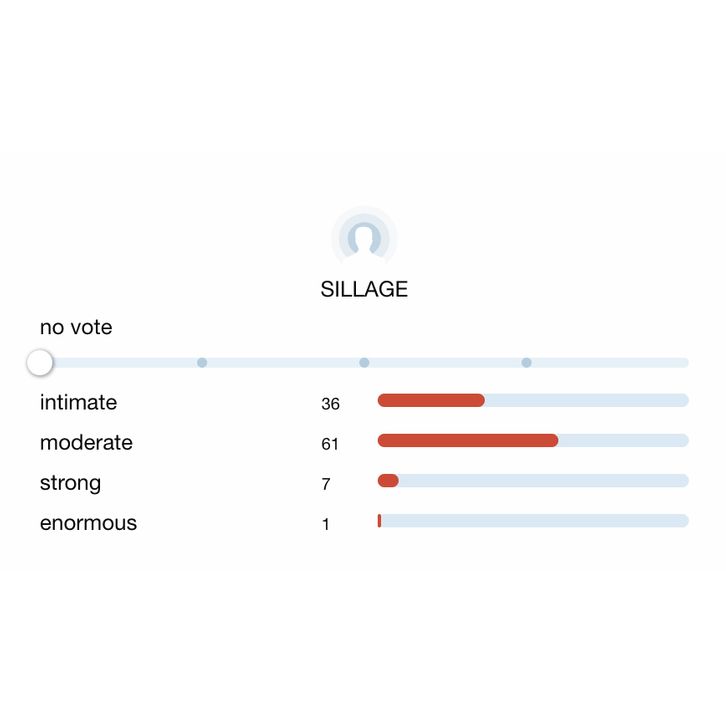Click the "moderate" label
The height and width of the screenshot is (726, 726).
tap(86, 442)
